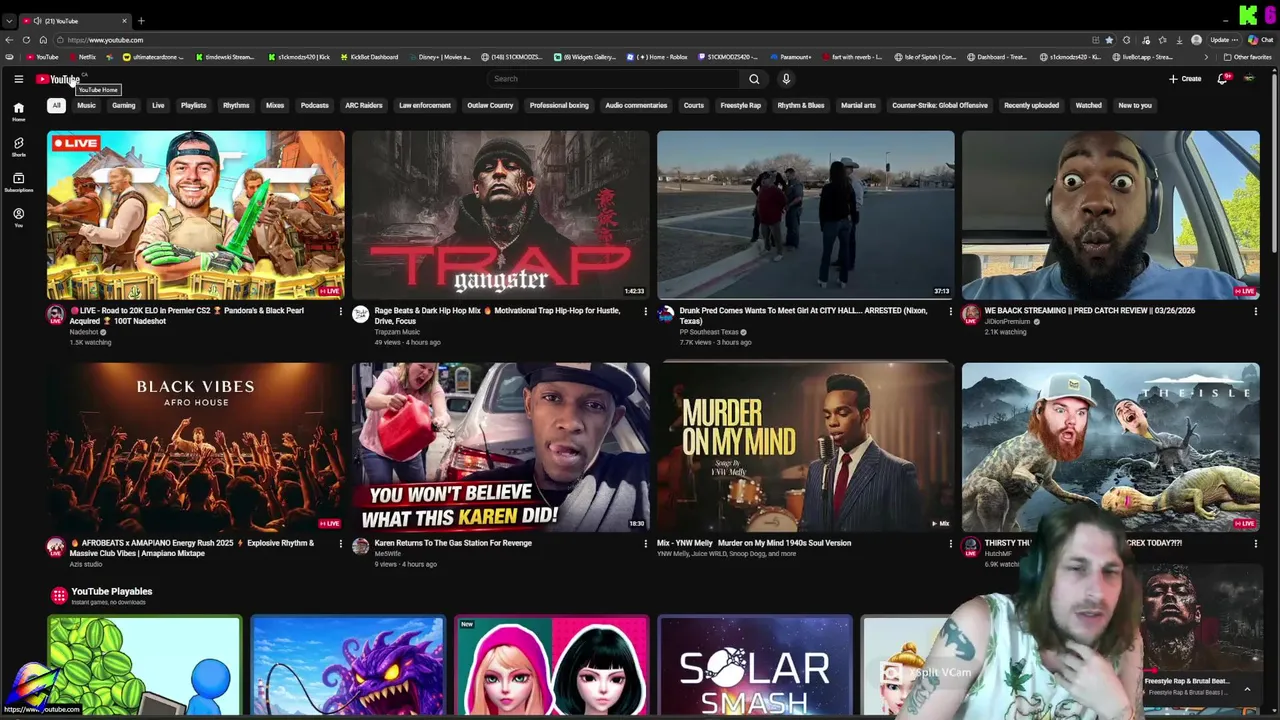Open the browser profile avatar
This screenshot has width=1280, height=720.
pyautogui.click(x=1197, y=40)
